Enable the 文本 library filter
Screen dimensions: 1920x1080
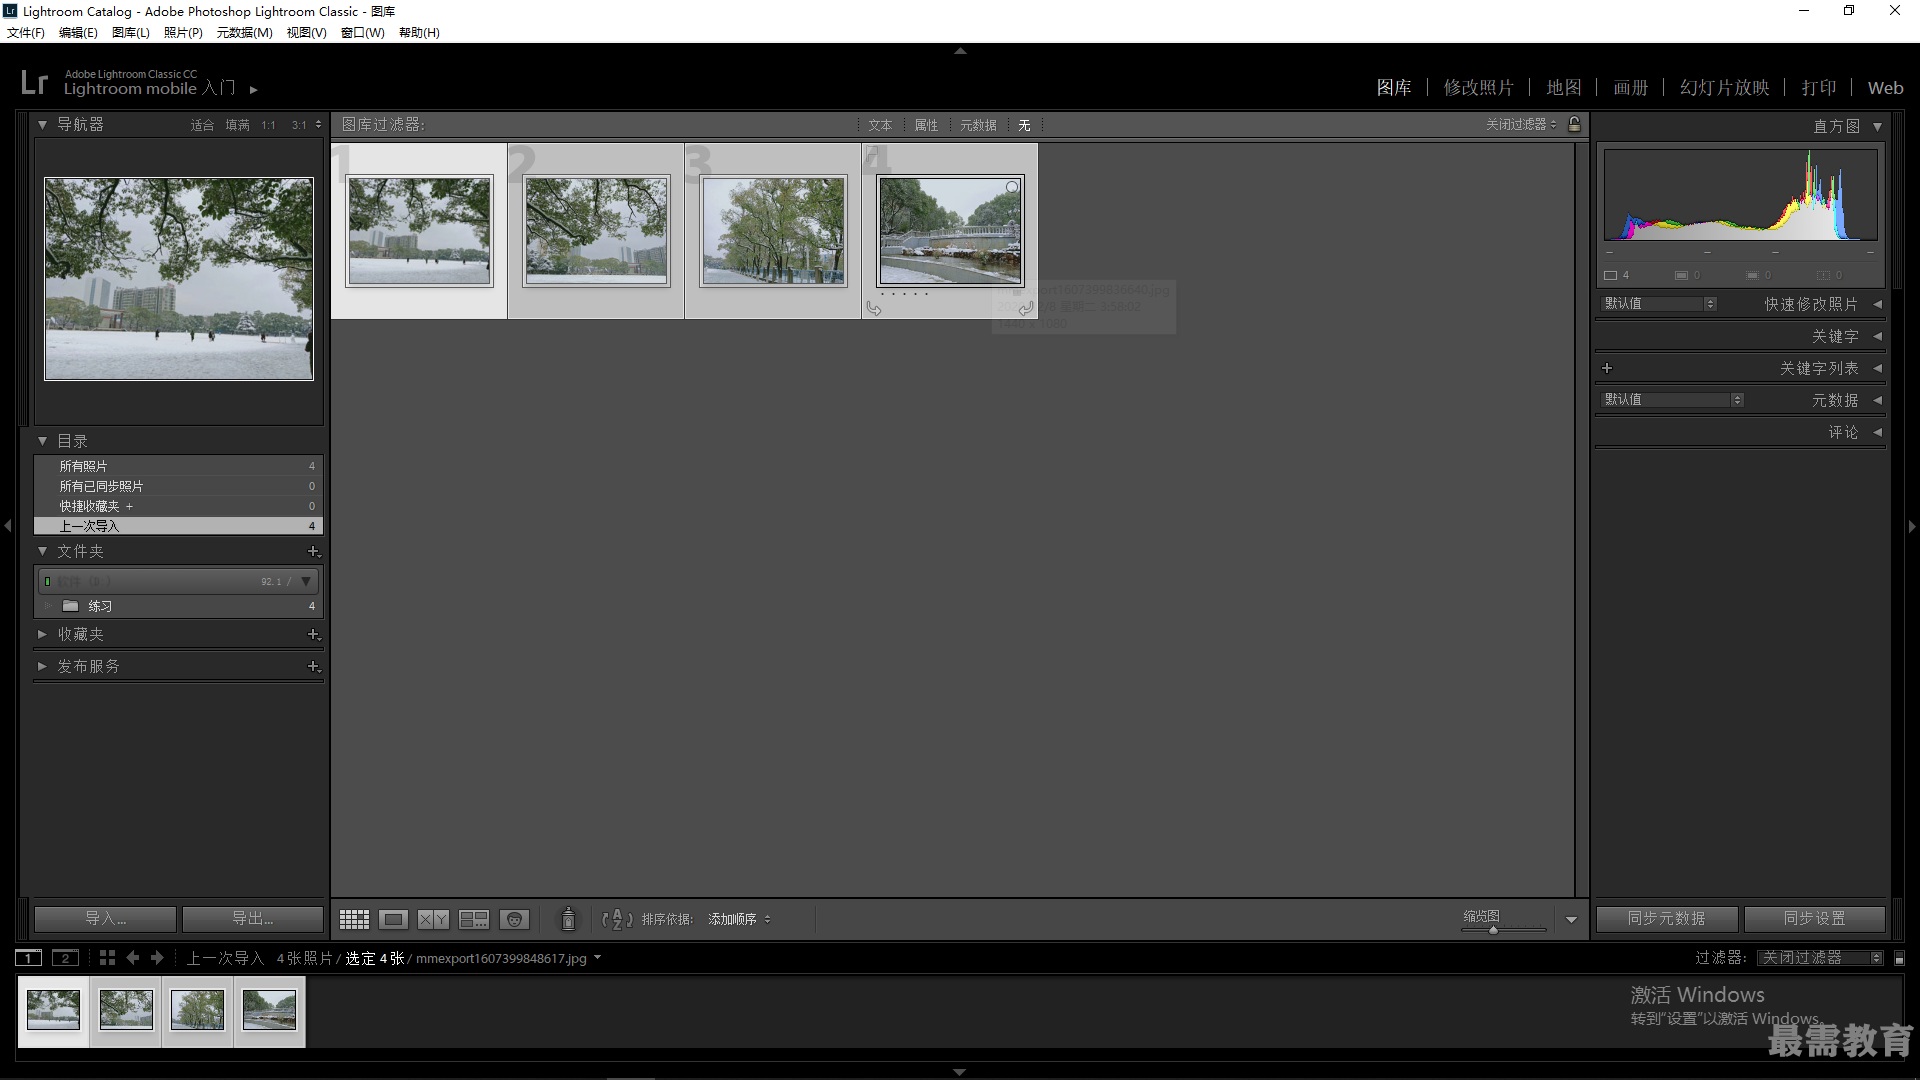coord(880,125)
